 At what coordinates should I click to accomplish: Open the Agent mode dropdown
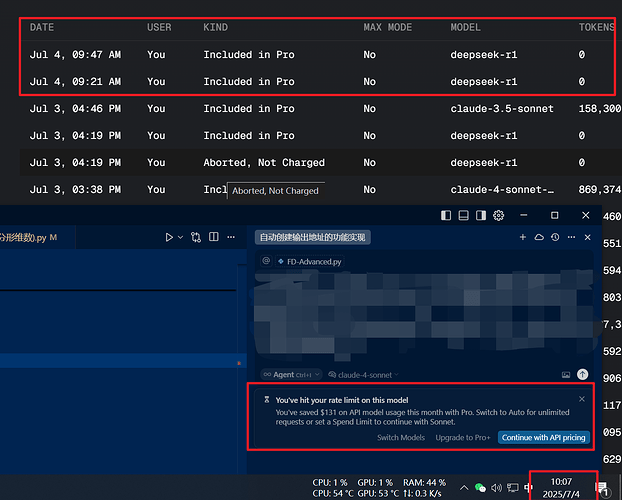(x=291, y=375)
